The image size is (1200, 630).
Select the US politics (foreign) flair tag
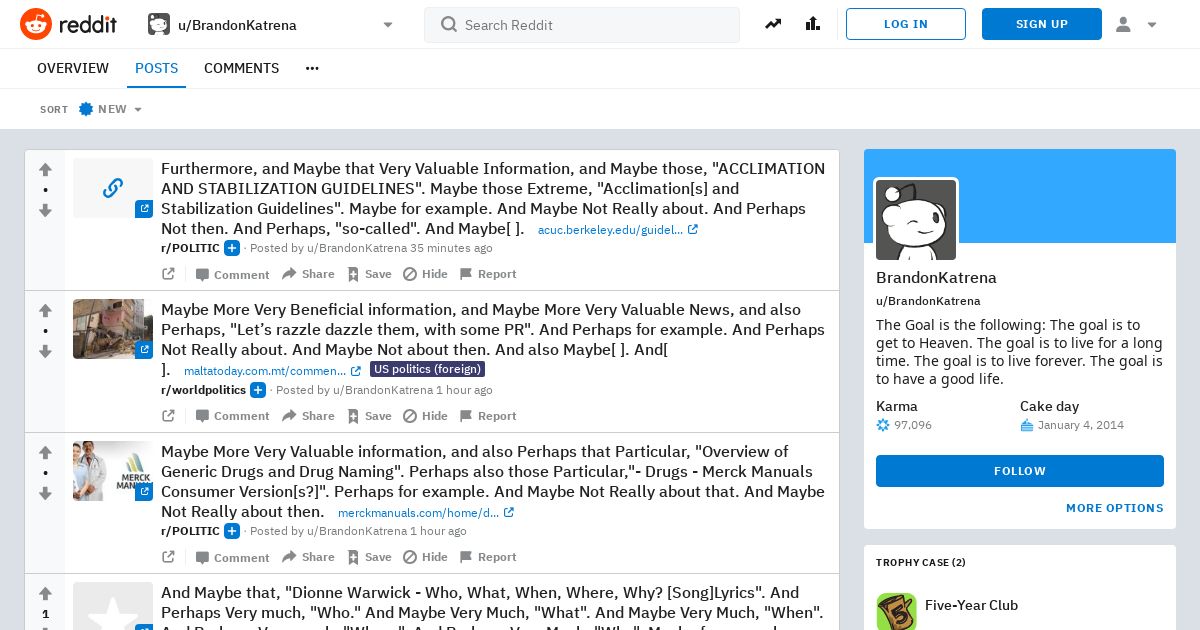pyautogui.click(x=427, y=369)
